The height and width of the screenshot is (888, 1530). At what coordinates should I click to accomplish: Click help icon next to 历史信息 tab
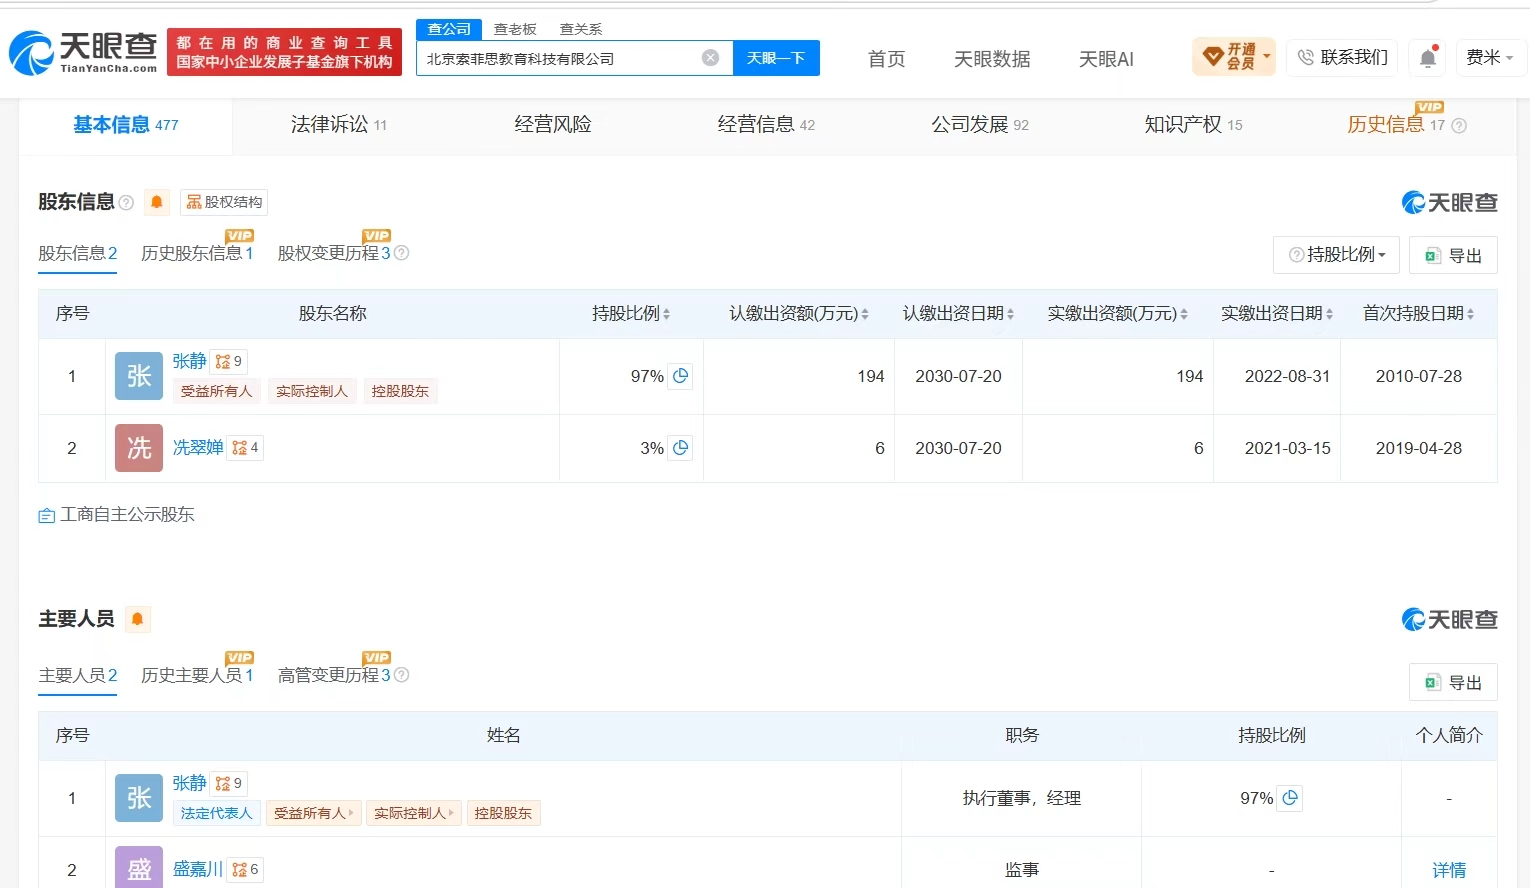(x=1459, y=126)
